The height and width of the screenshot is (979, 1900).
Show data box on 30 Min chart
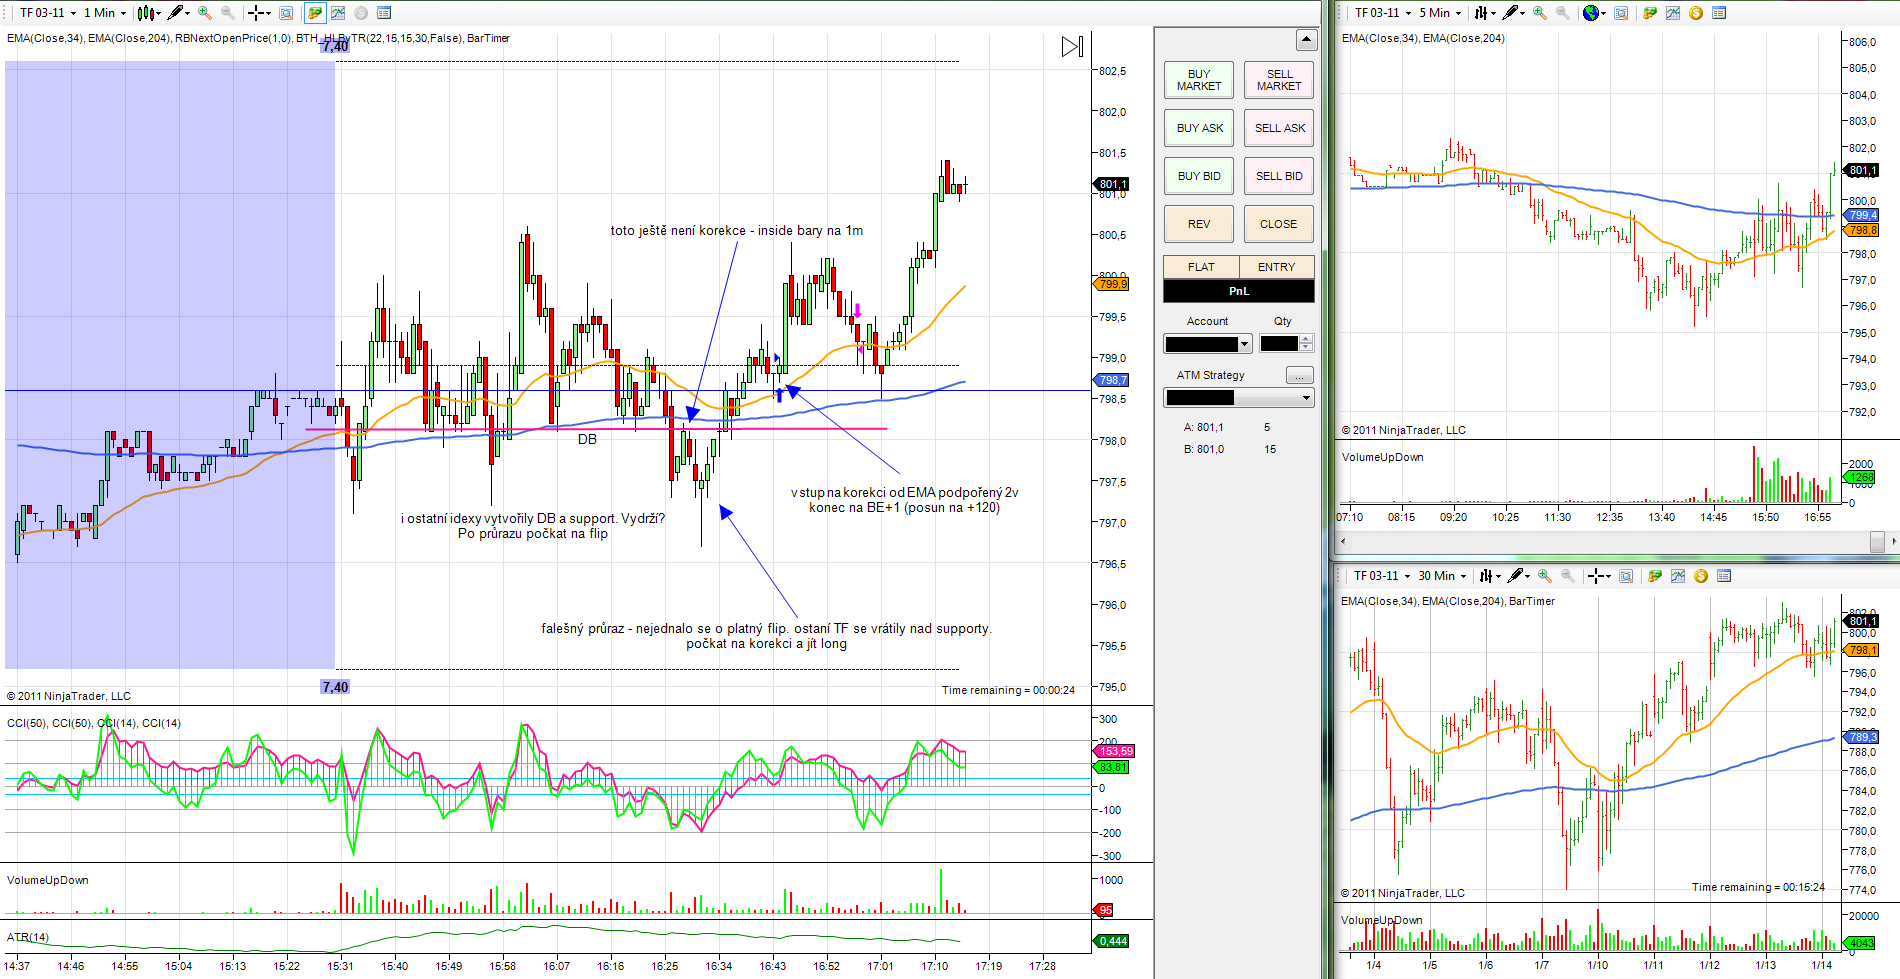pyautogui.click(x=1724, y=576)
